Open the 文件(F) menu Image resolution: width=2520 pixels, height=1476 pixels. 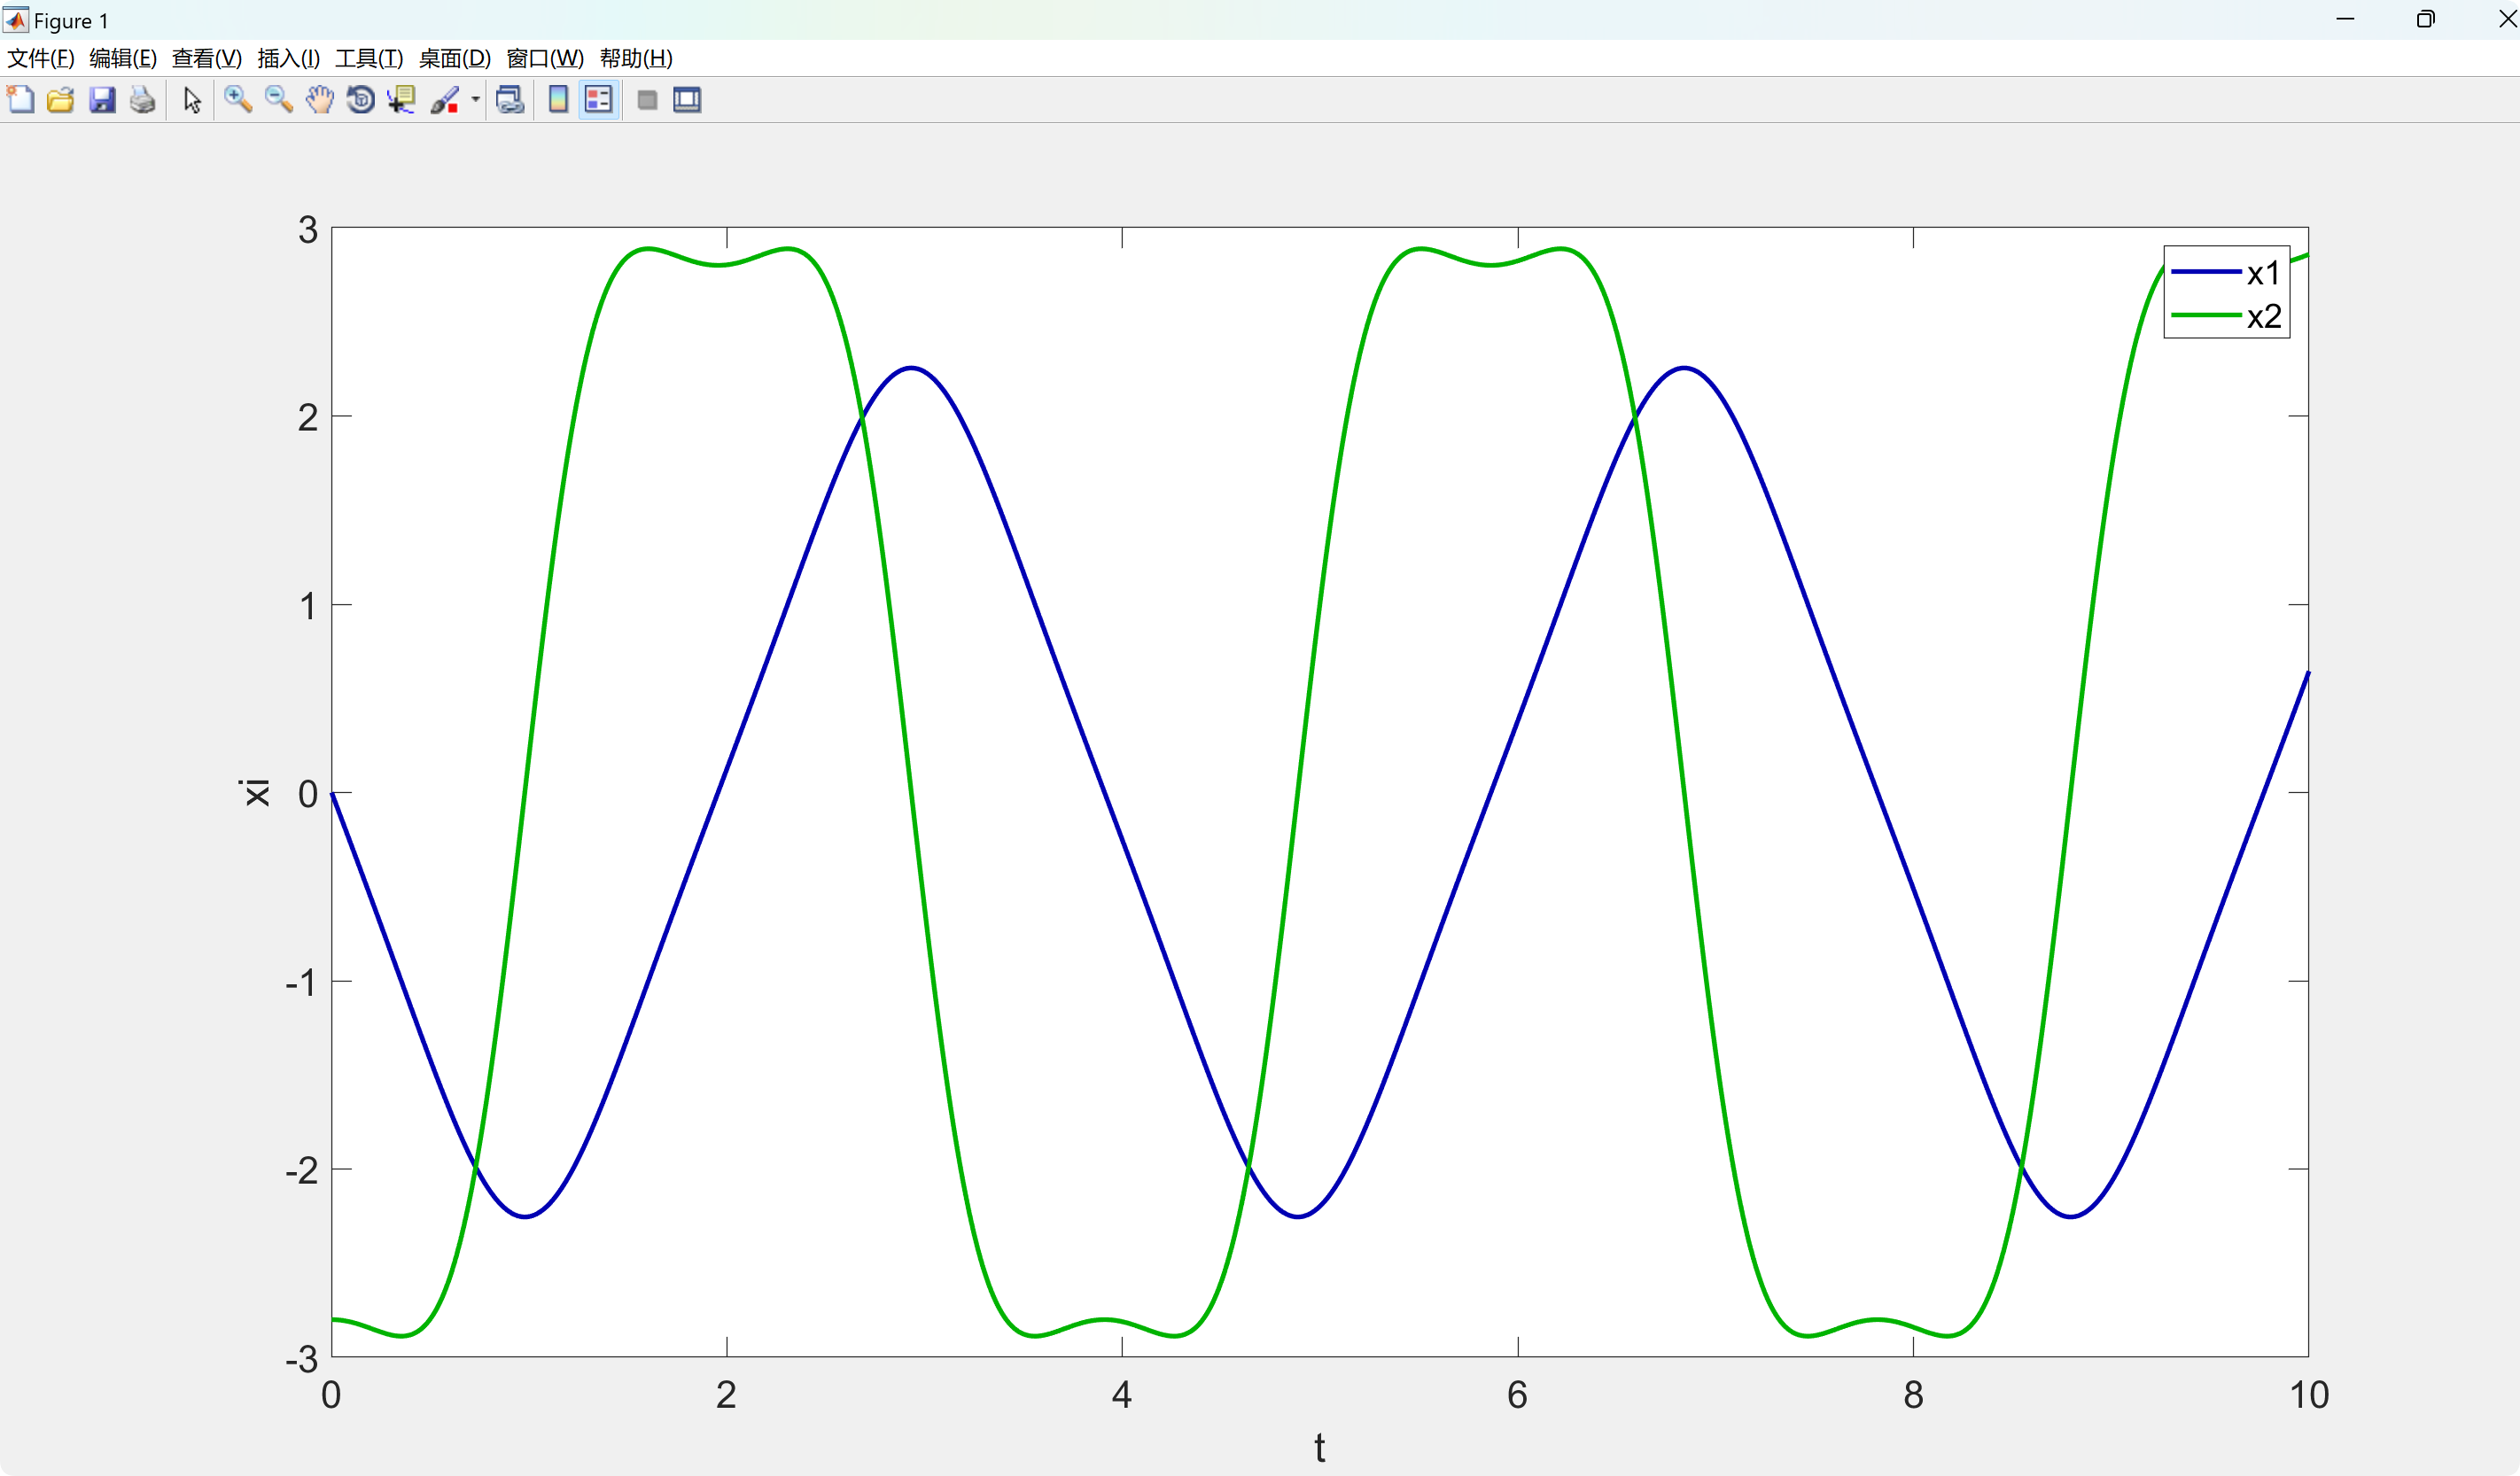coord(40,58)
